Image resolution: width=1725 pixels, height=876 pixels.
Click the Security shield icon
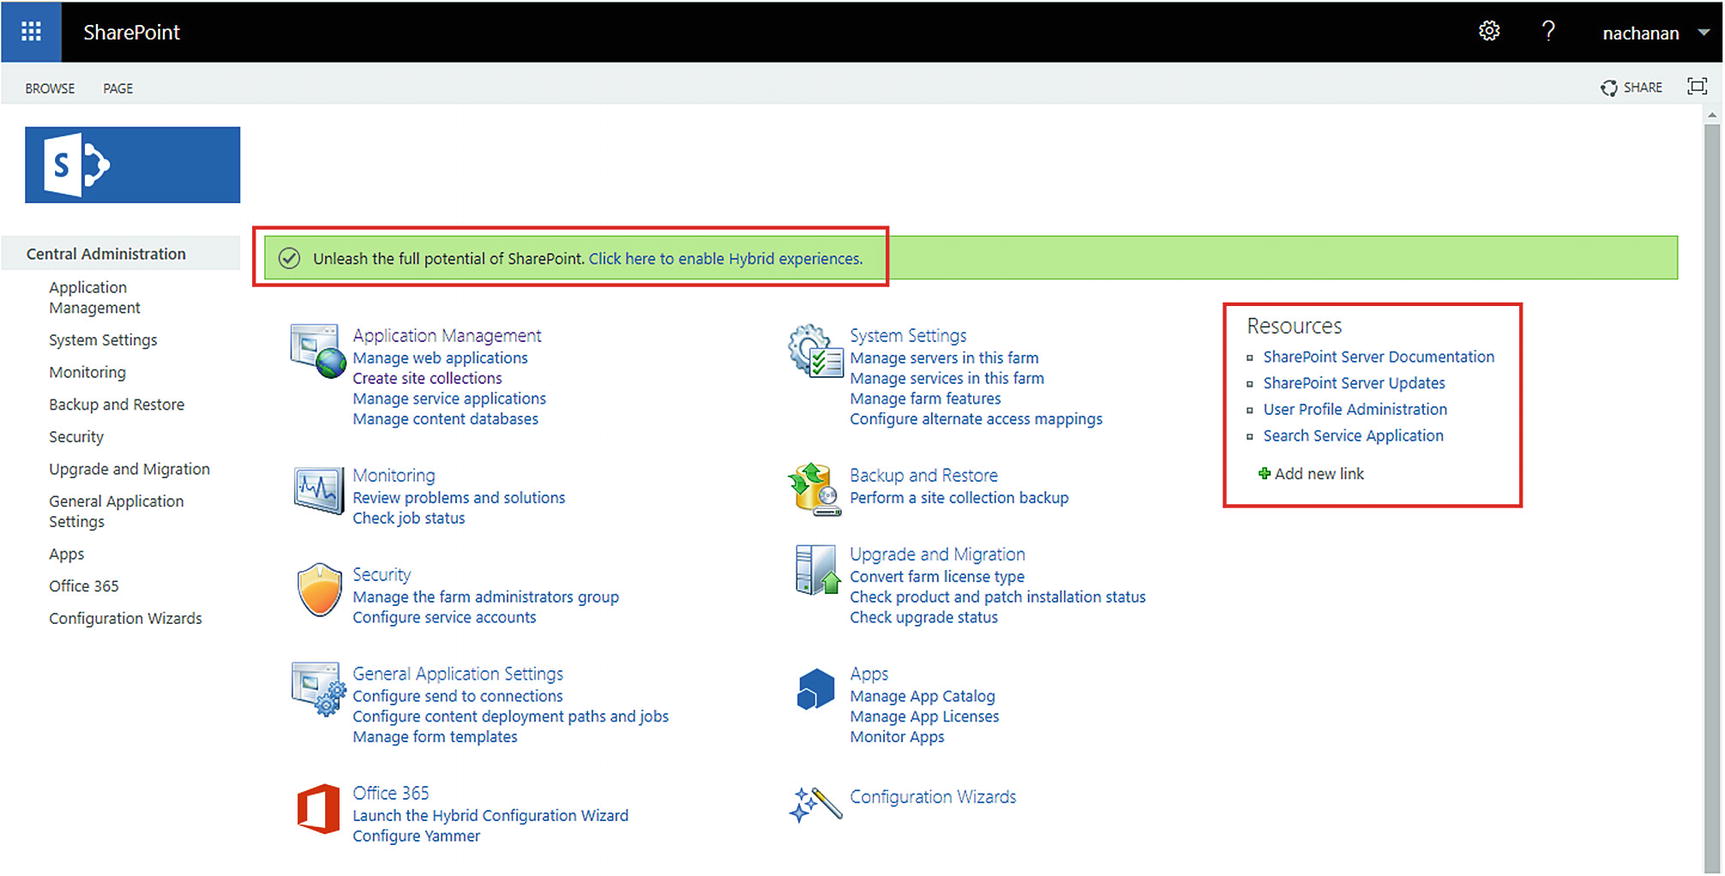pyautogui.click(x=320, y=589)
